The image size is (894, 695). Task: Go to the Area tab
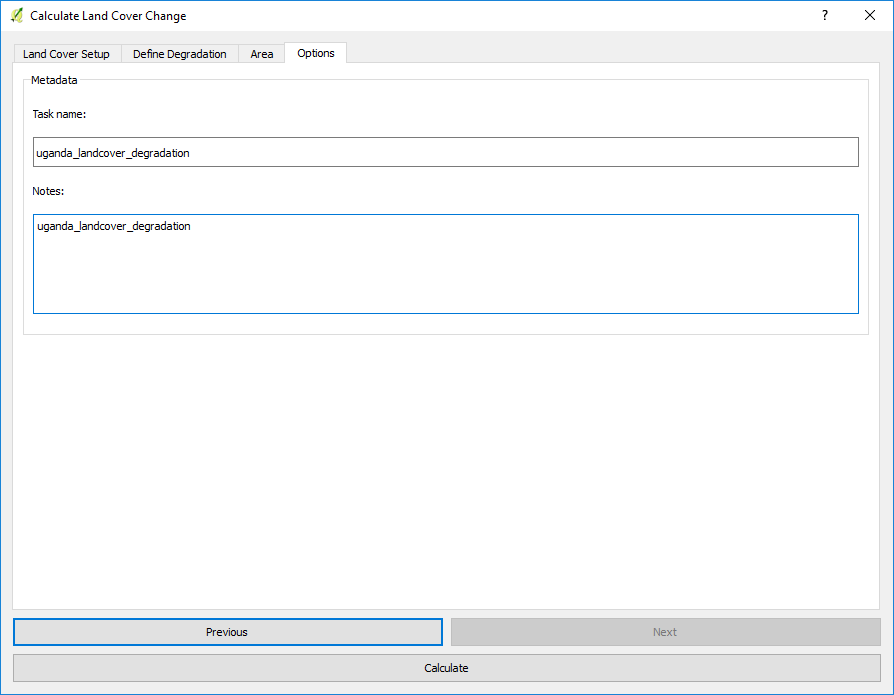point(262,54)
